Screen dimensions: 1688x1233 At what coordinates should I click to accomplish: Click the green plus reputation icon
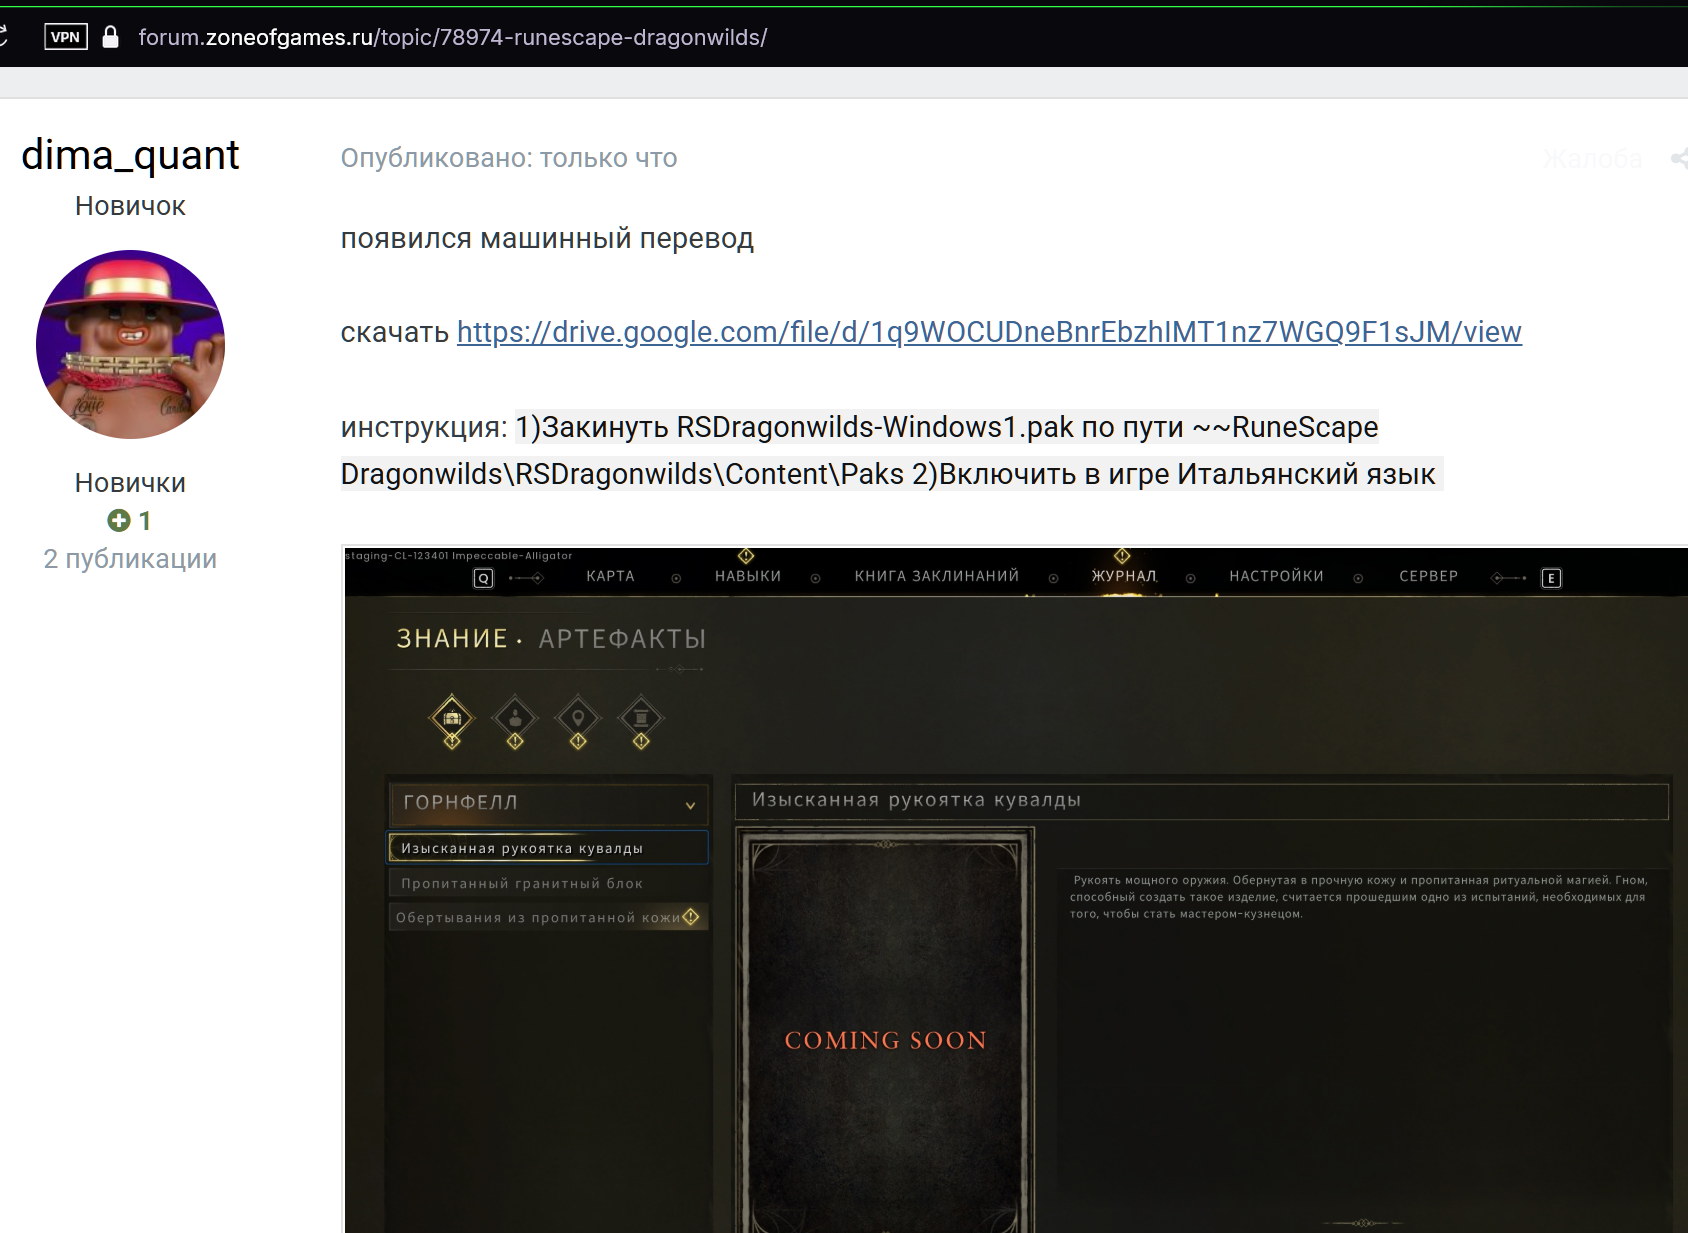point(119,520)
